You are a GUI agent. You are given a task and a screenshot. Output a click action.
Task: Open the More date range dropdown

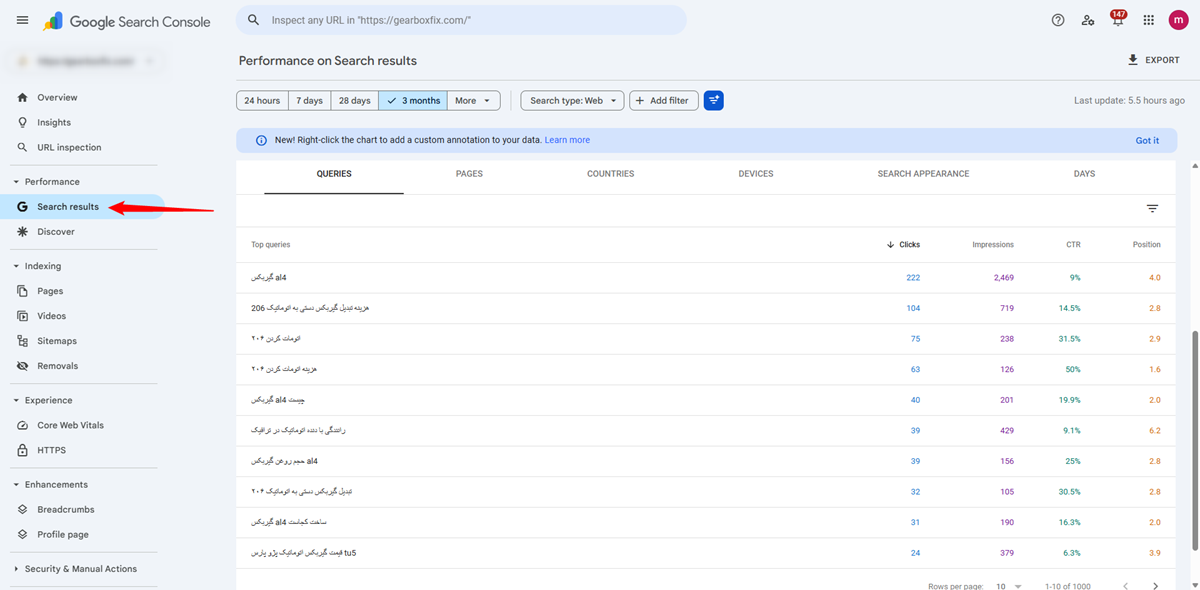[x=473, y=101]
